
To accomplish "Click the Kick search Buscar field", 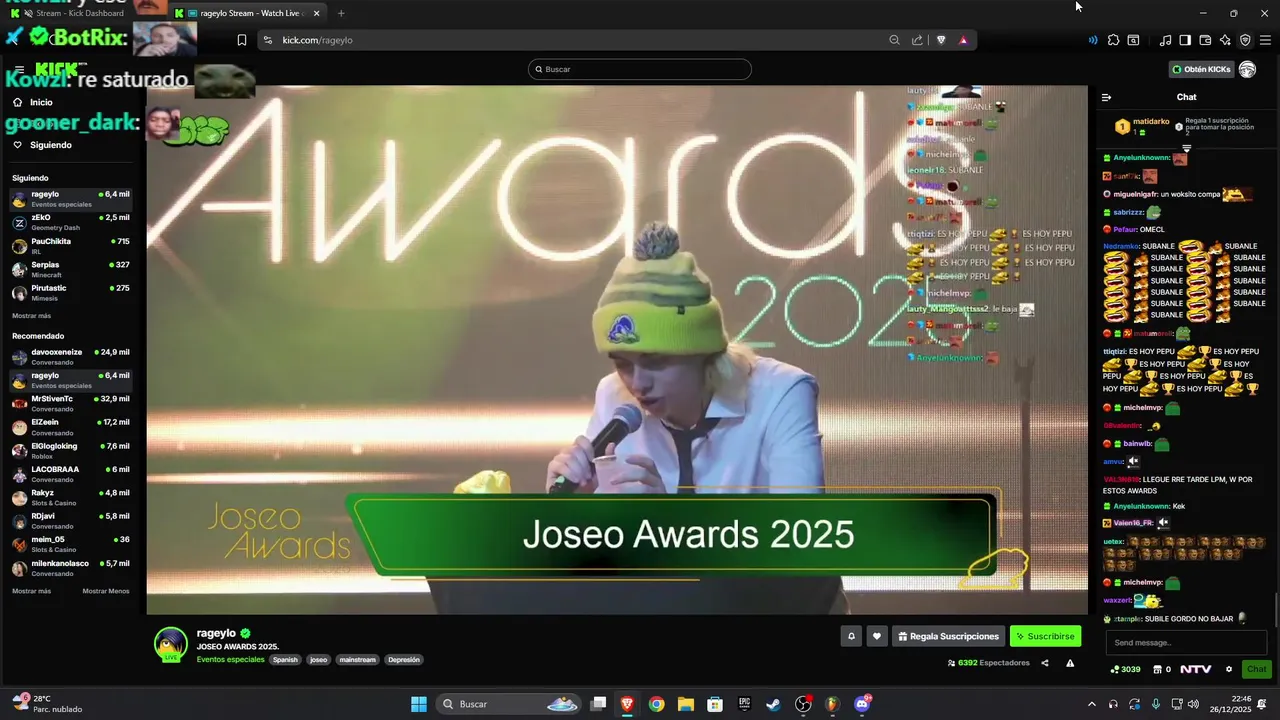I will click(x=640, y=69).
